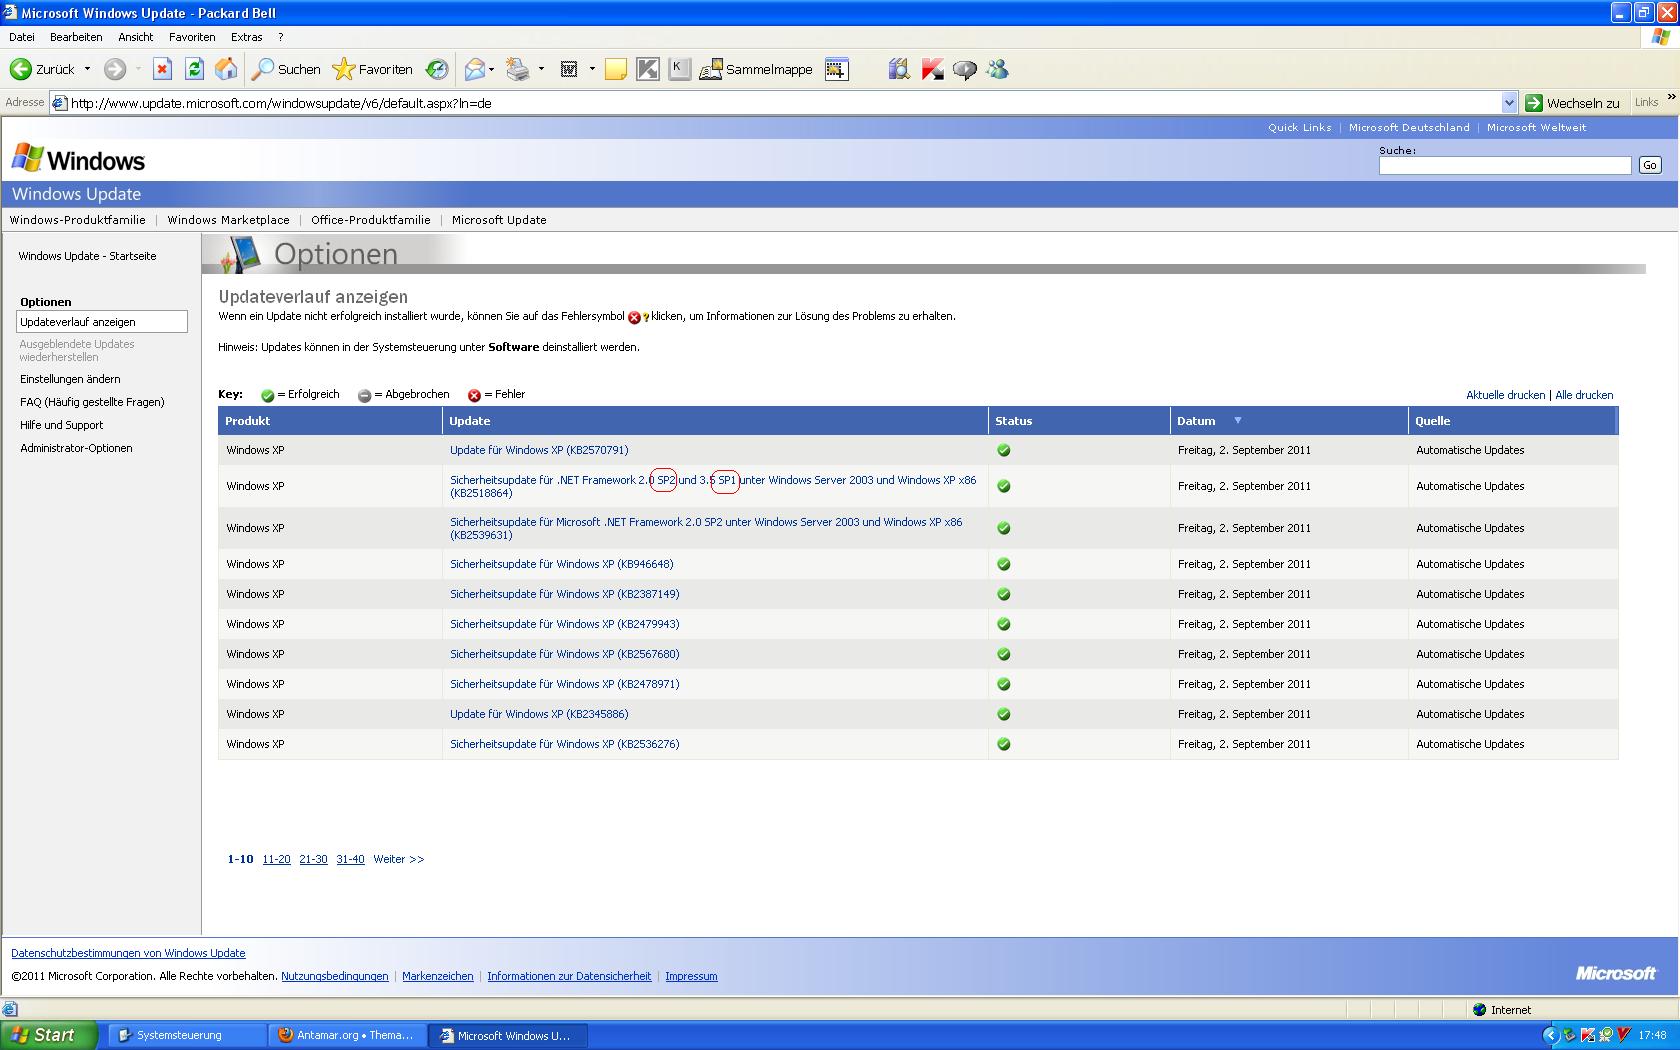Open the Sammelmappe toolbar button

(756, 69)
